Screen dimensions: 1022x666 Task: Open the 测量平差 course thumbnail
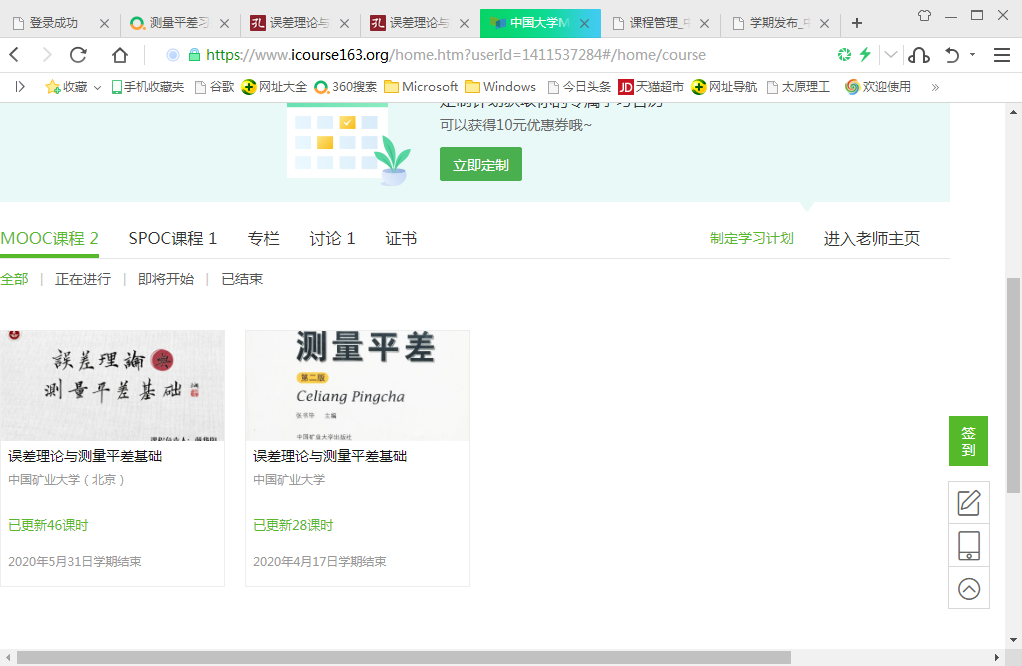pyautogui.click(x=357, y=386)
